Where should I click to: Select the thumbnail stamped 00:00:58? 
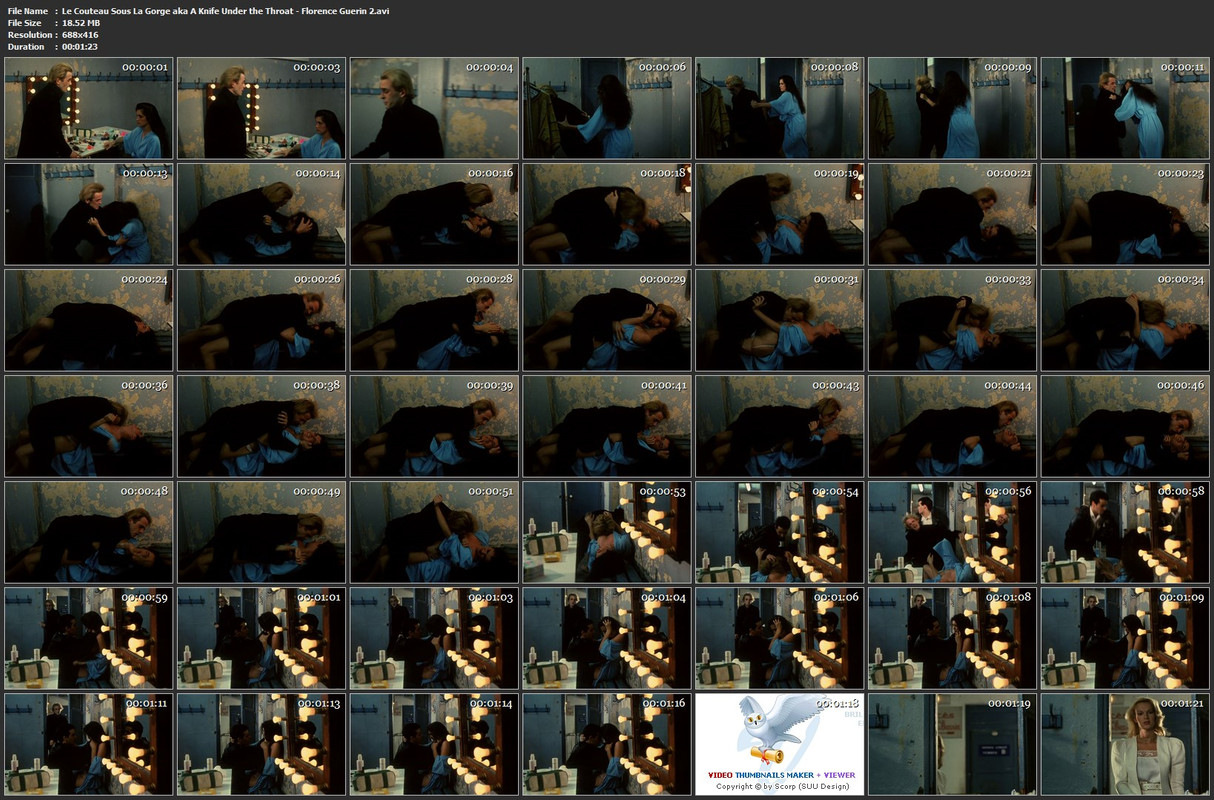point(1125,532)
